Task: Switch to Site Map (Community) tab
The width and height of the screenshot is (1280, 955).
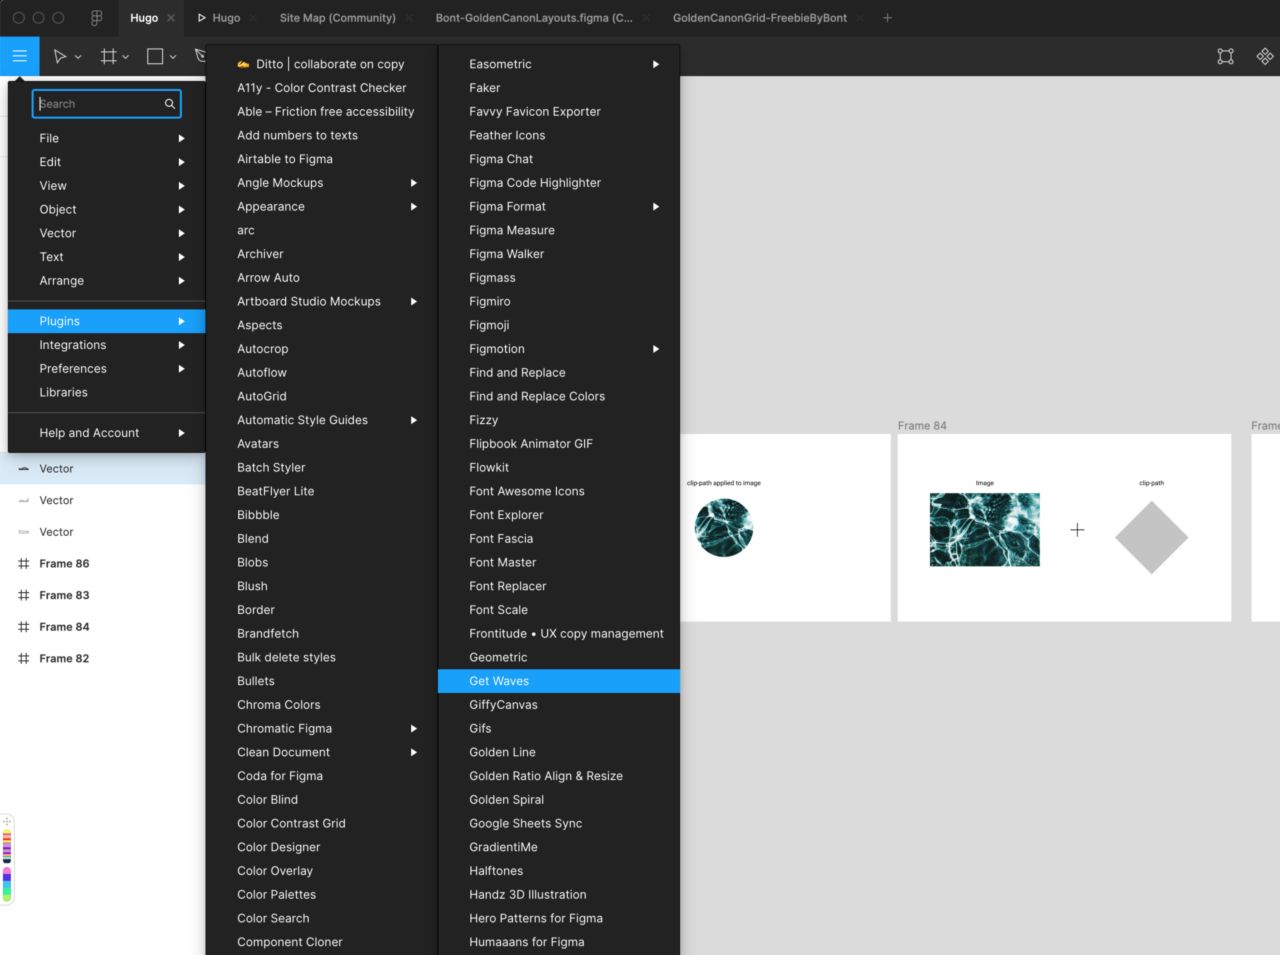Action: [337, 18]
